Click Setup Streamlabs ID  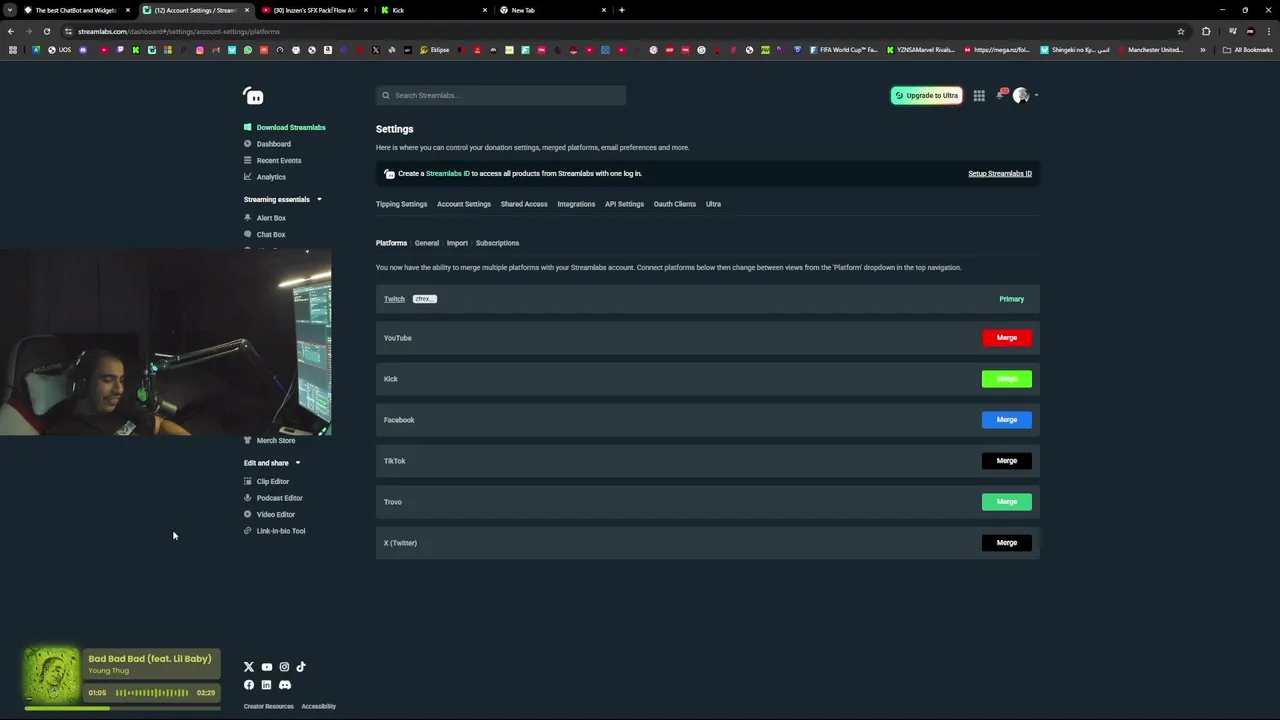pos(1000,173)
